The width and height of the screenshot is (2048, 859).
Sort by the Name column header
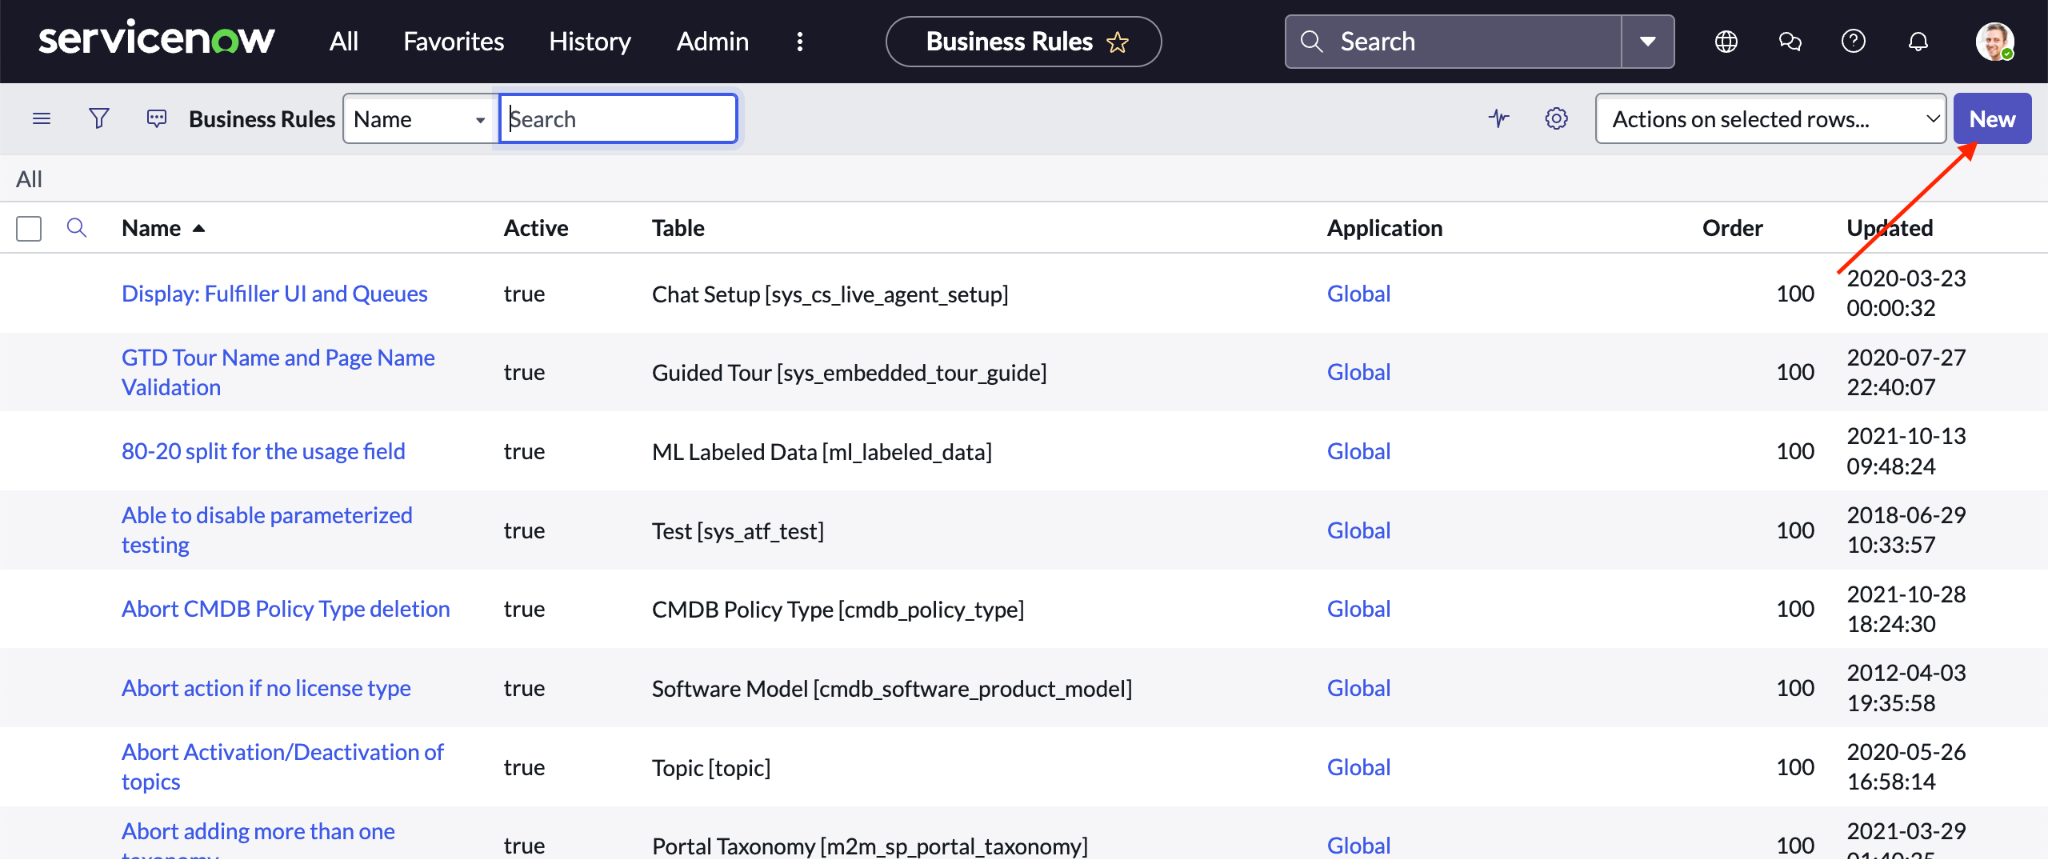(151, 228)
